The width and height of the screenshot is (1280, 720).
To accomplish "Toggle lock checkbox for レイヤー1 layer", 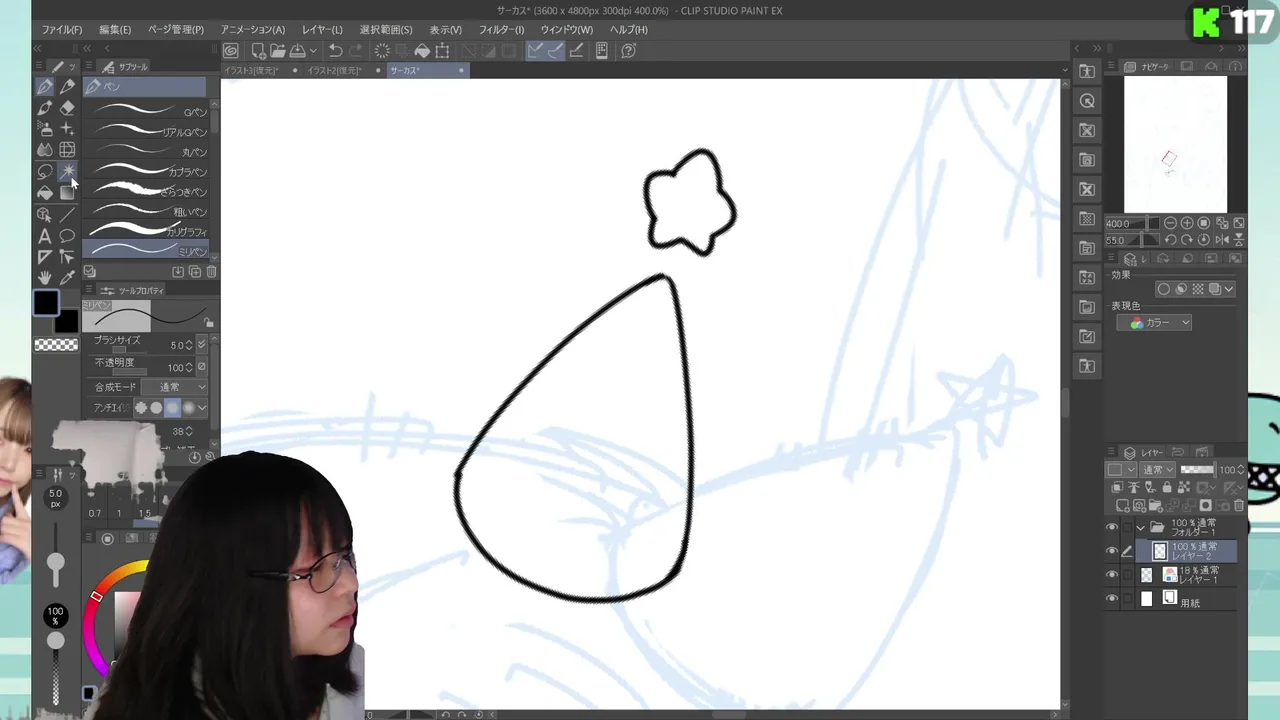I will [x=1127, y=575].
